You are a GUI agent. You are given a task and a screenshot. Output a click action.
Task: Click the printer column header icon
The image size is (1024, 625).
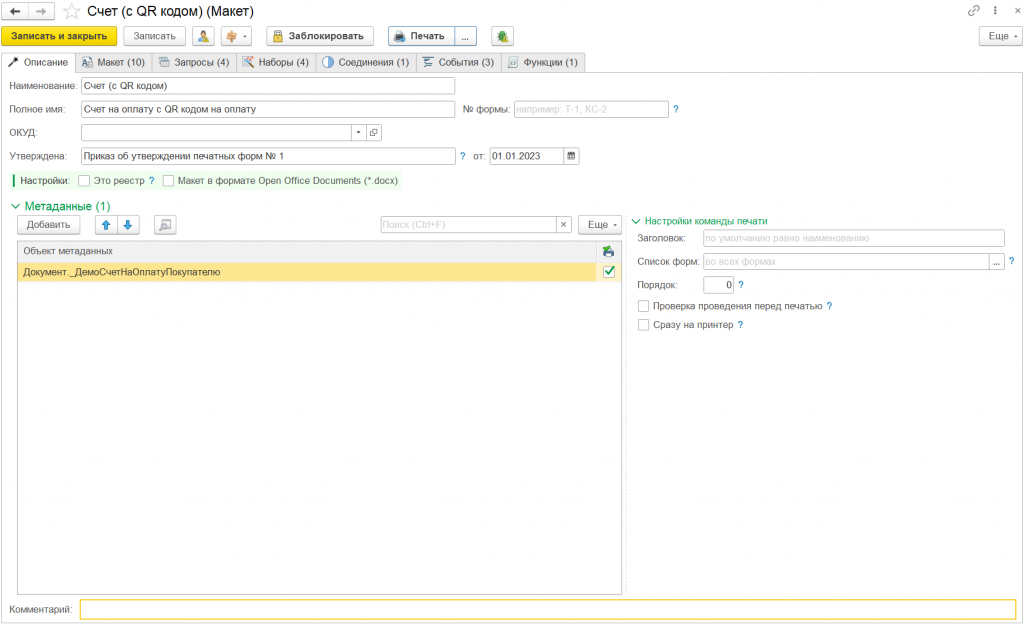tap(608, 251)
